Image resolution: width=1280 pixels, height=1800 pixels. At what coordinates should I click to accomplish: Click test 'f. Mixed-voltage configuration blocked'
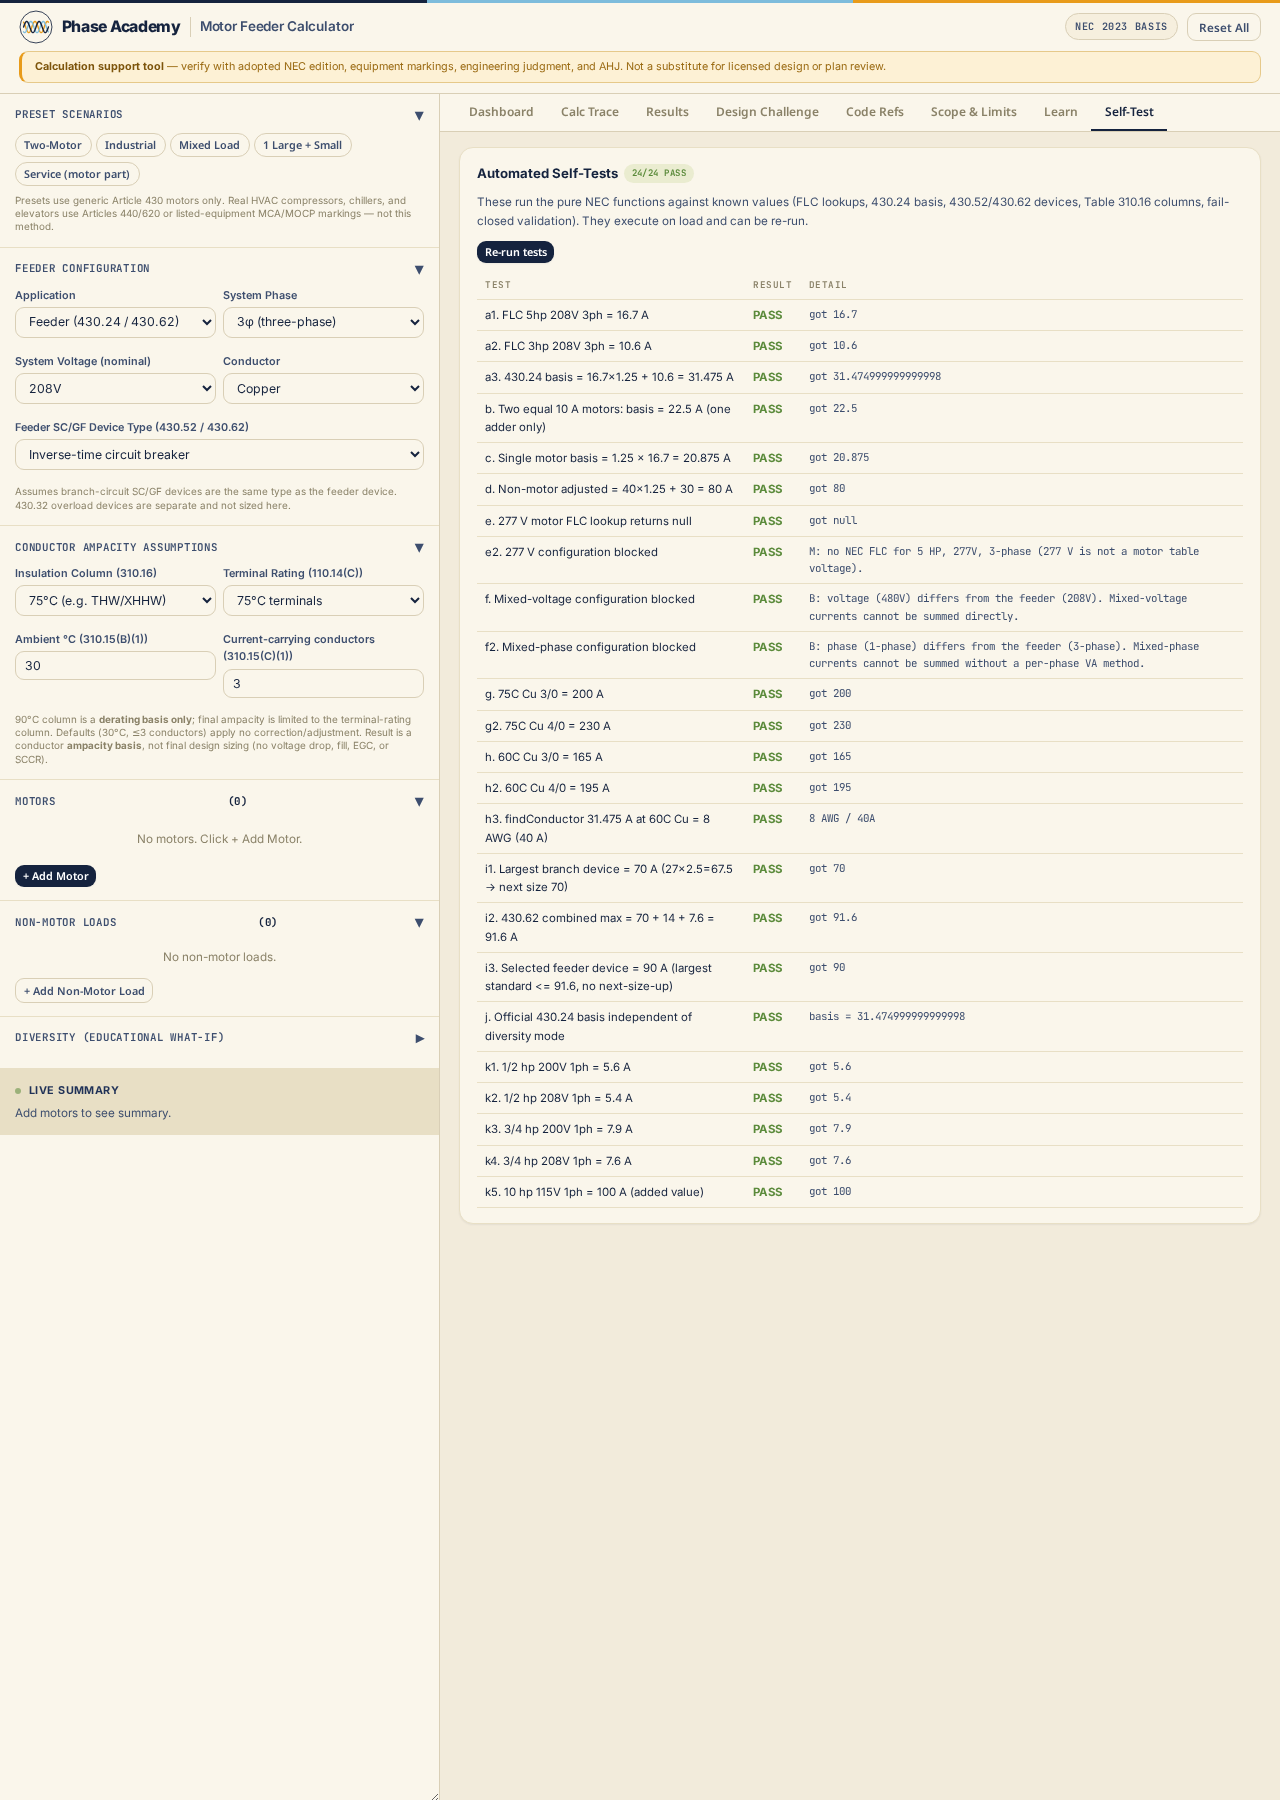click(590, 599)
